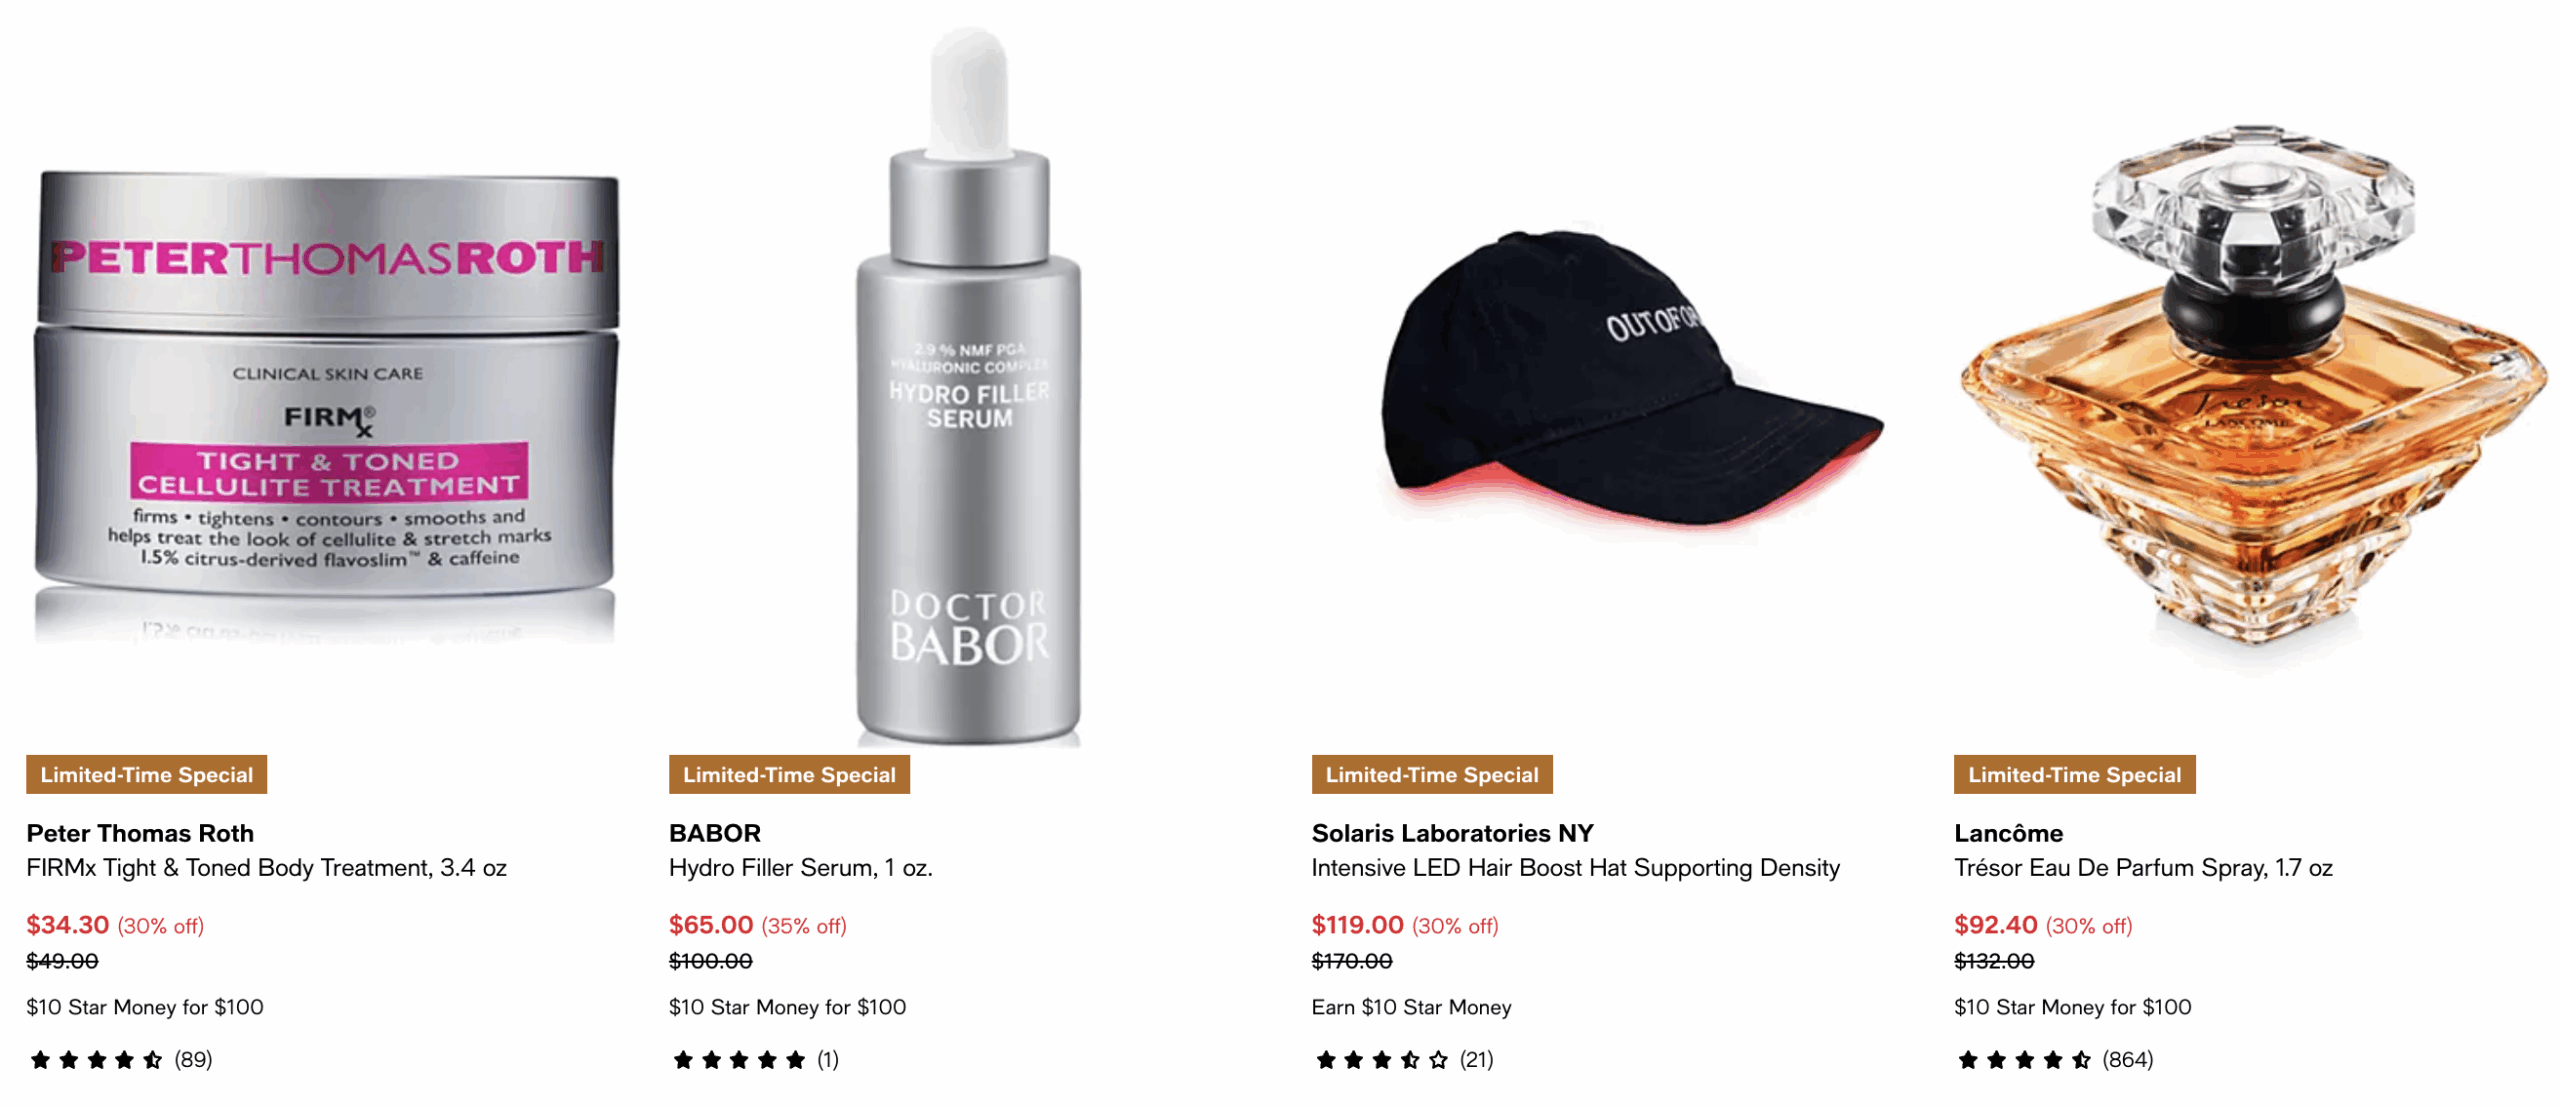Click the BABOR five-star rating

pyautogui.click(x=754, y=1059)
